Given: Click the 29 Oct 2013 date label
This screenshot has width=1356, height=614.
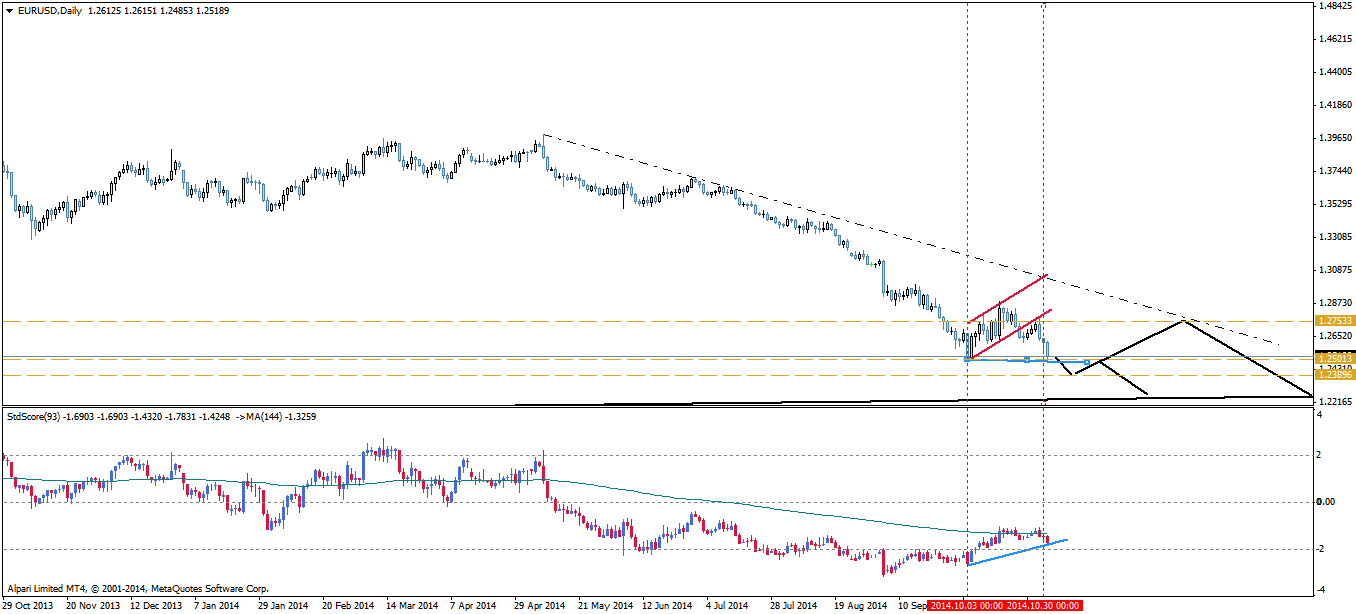Looking at the screenshot, I should coord(28,606).
